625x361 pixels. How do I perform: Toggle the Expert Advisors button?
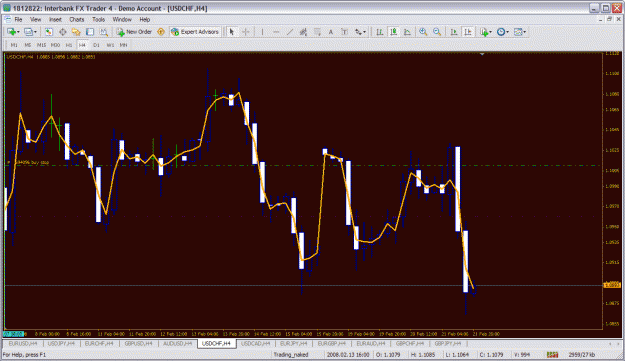coord(195,32)
